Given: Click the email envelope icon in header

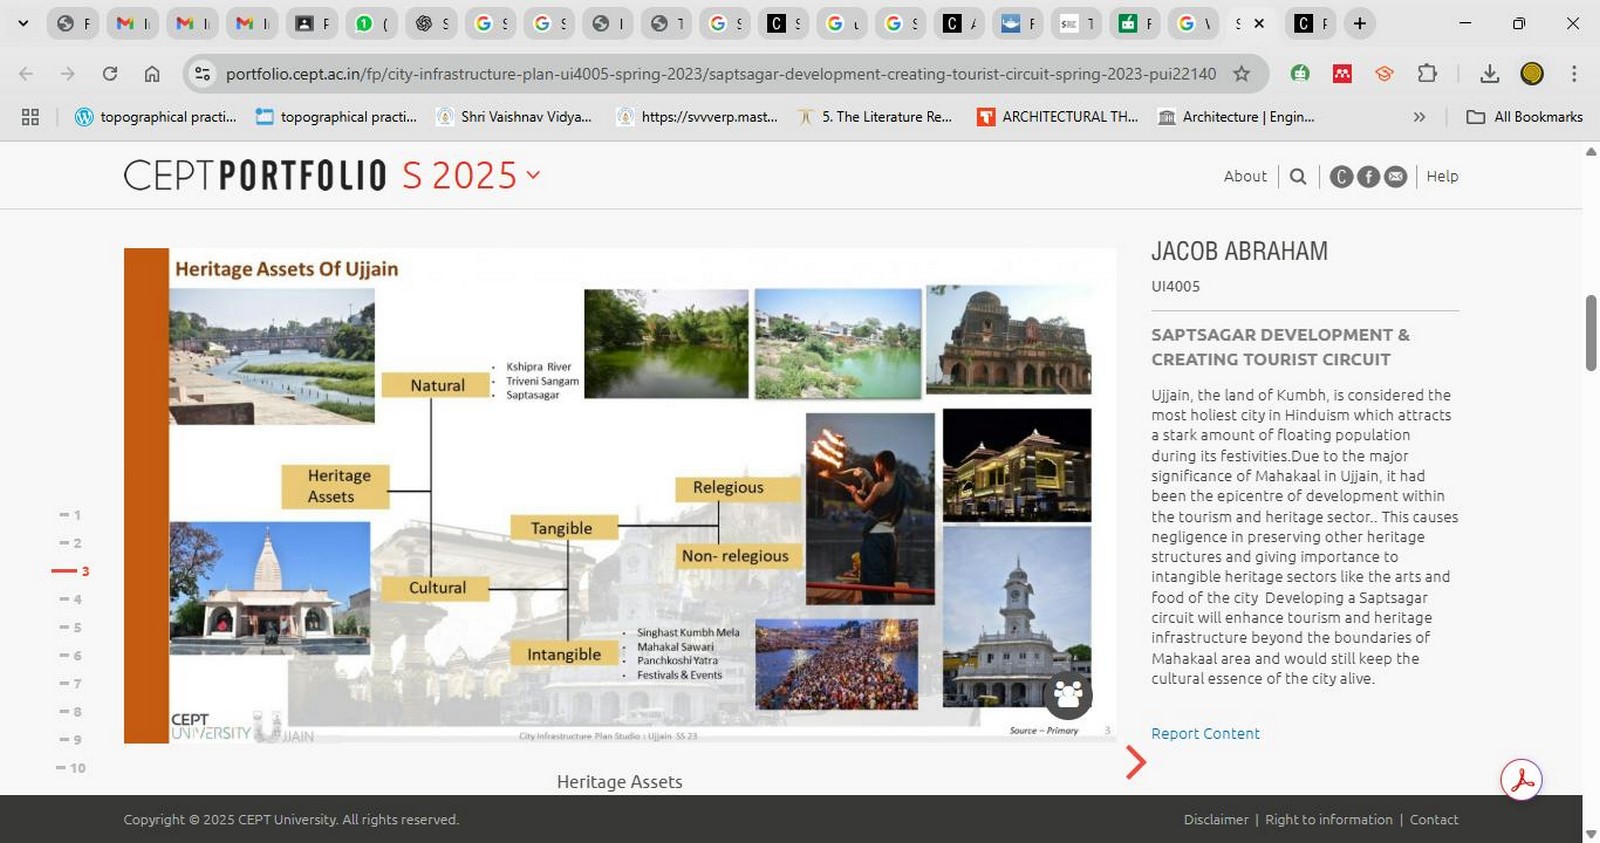Looking at the screenshot, I should [x=1395, y=177].
